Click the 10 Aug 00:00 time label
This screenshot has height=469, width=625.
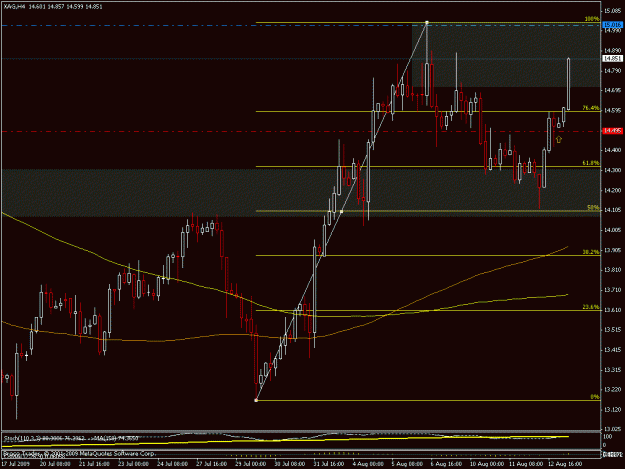coord(487,464)
